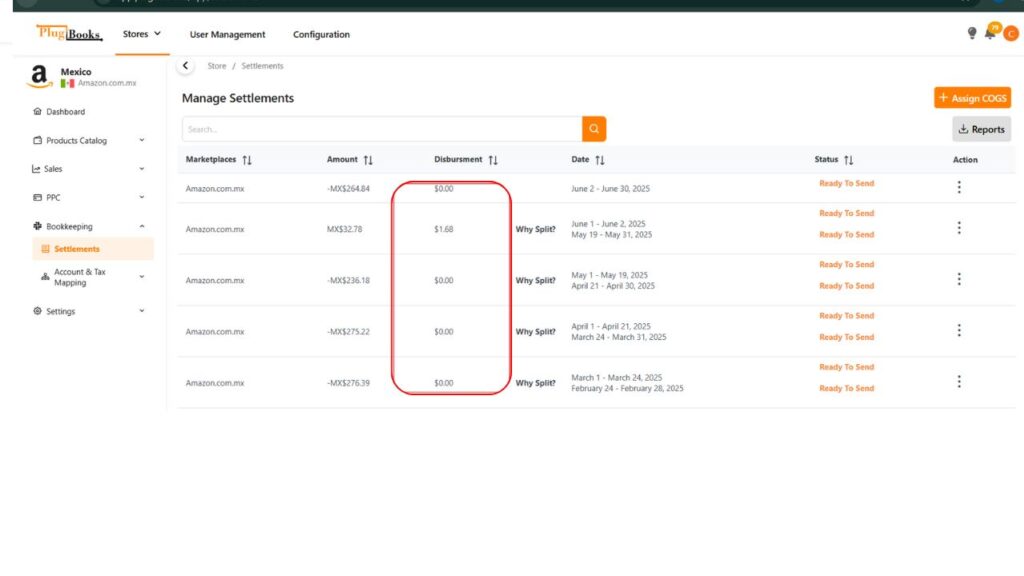
Task: Click the Dashboard home icon
Action: click(37, 112)
